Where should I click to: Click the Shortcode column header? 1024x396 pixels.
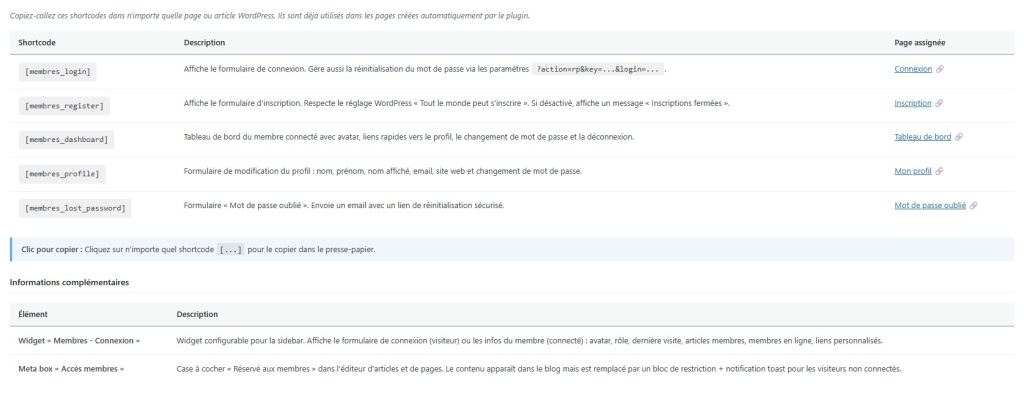(x=37, y=42)
